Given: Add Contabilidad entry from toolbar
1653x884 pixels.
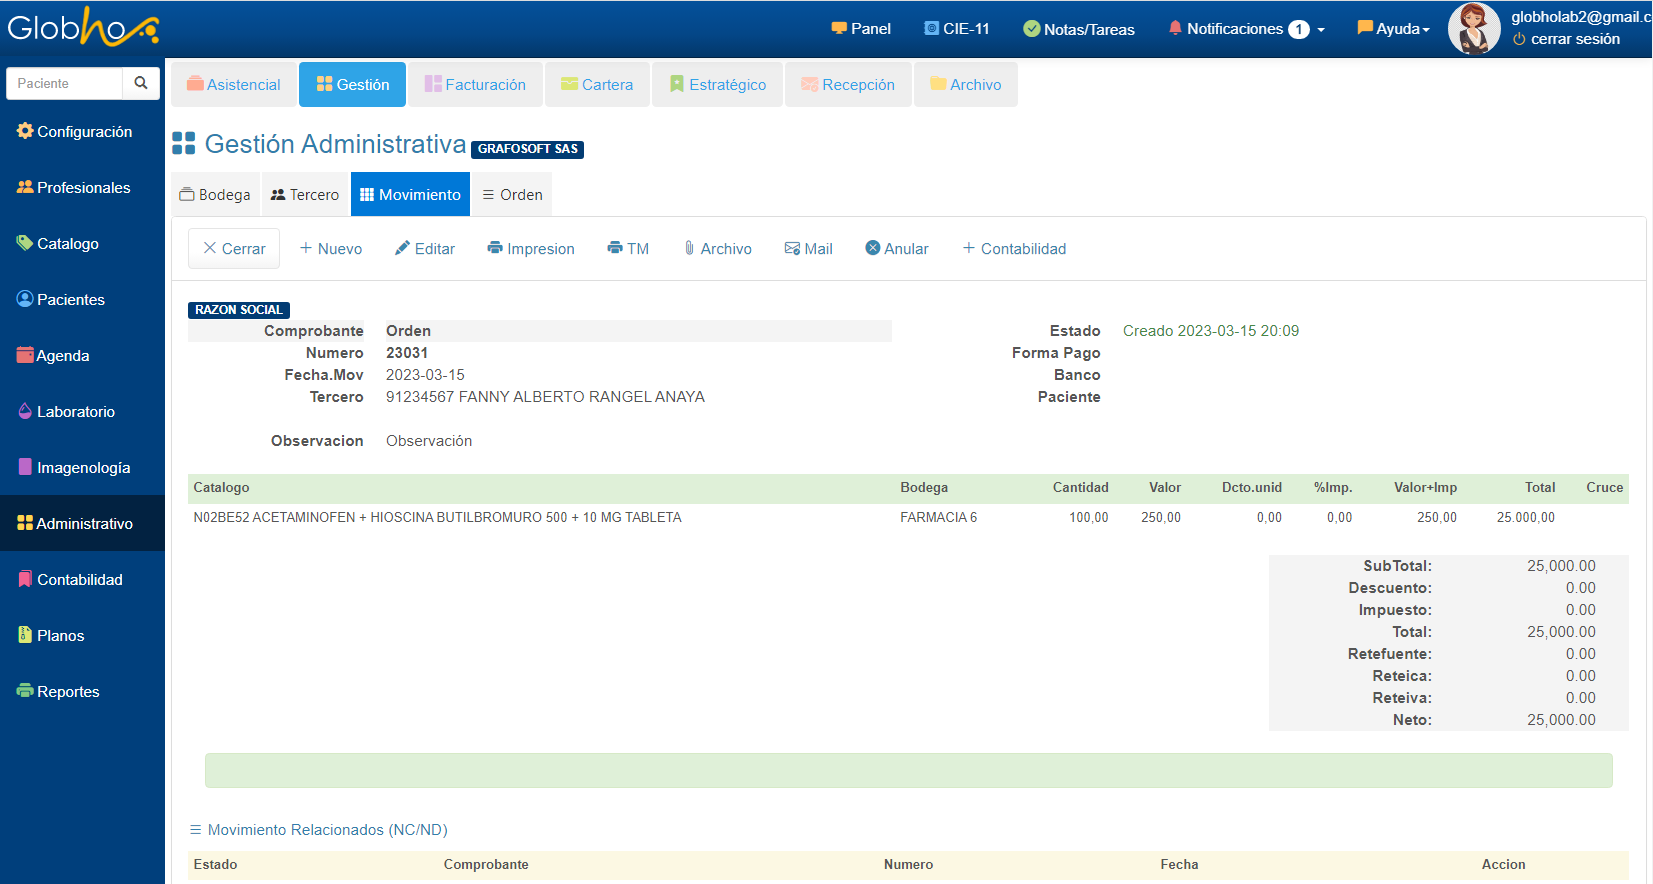Looking at the screenshot, I should 1014,249.
